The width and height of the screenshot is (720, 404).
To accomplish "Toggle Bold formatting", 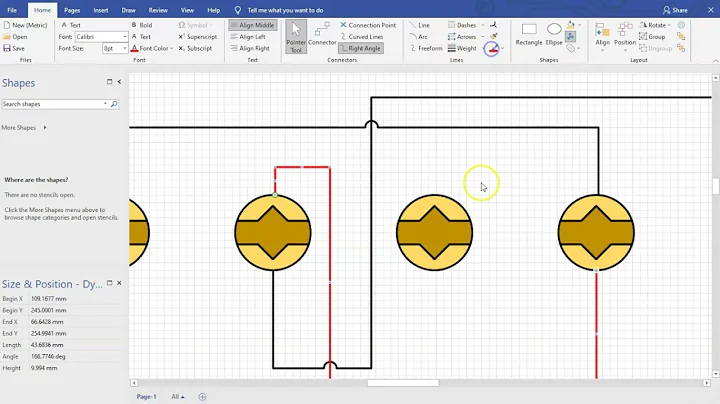I will coord(141,25).
